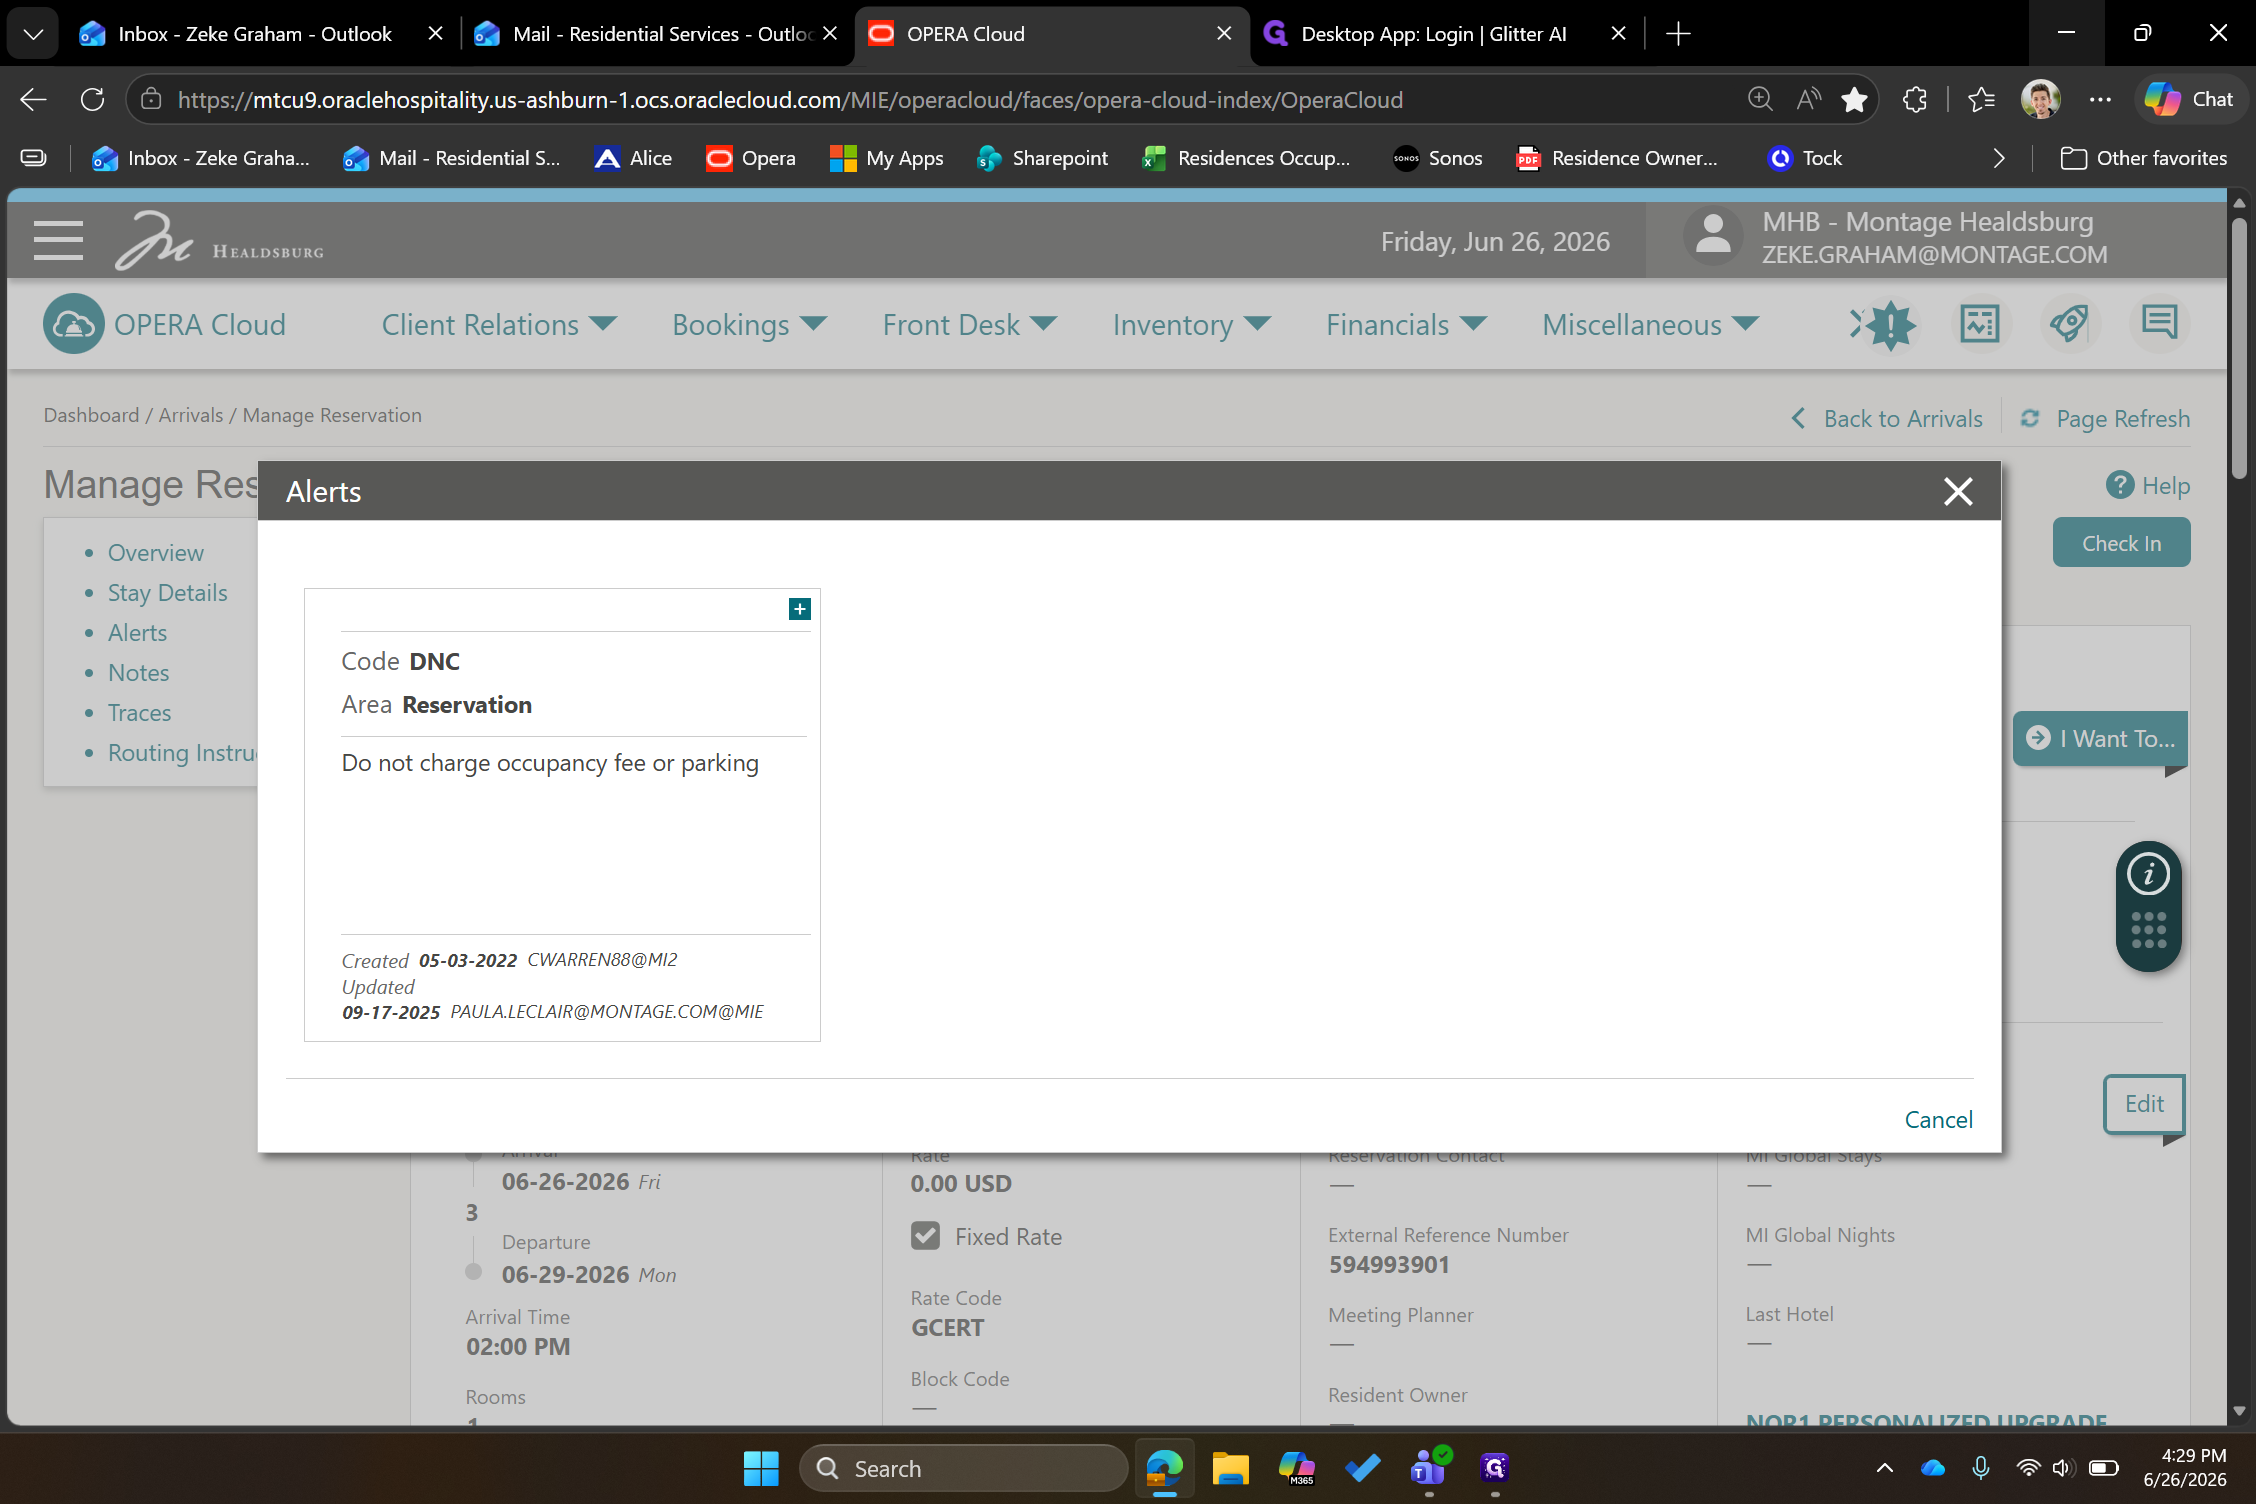Click the ticket tag icon in header
The height and width of the screenshot is (1504, 2256).
2069,324
